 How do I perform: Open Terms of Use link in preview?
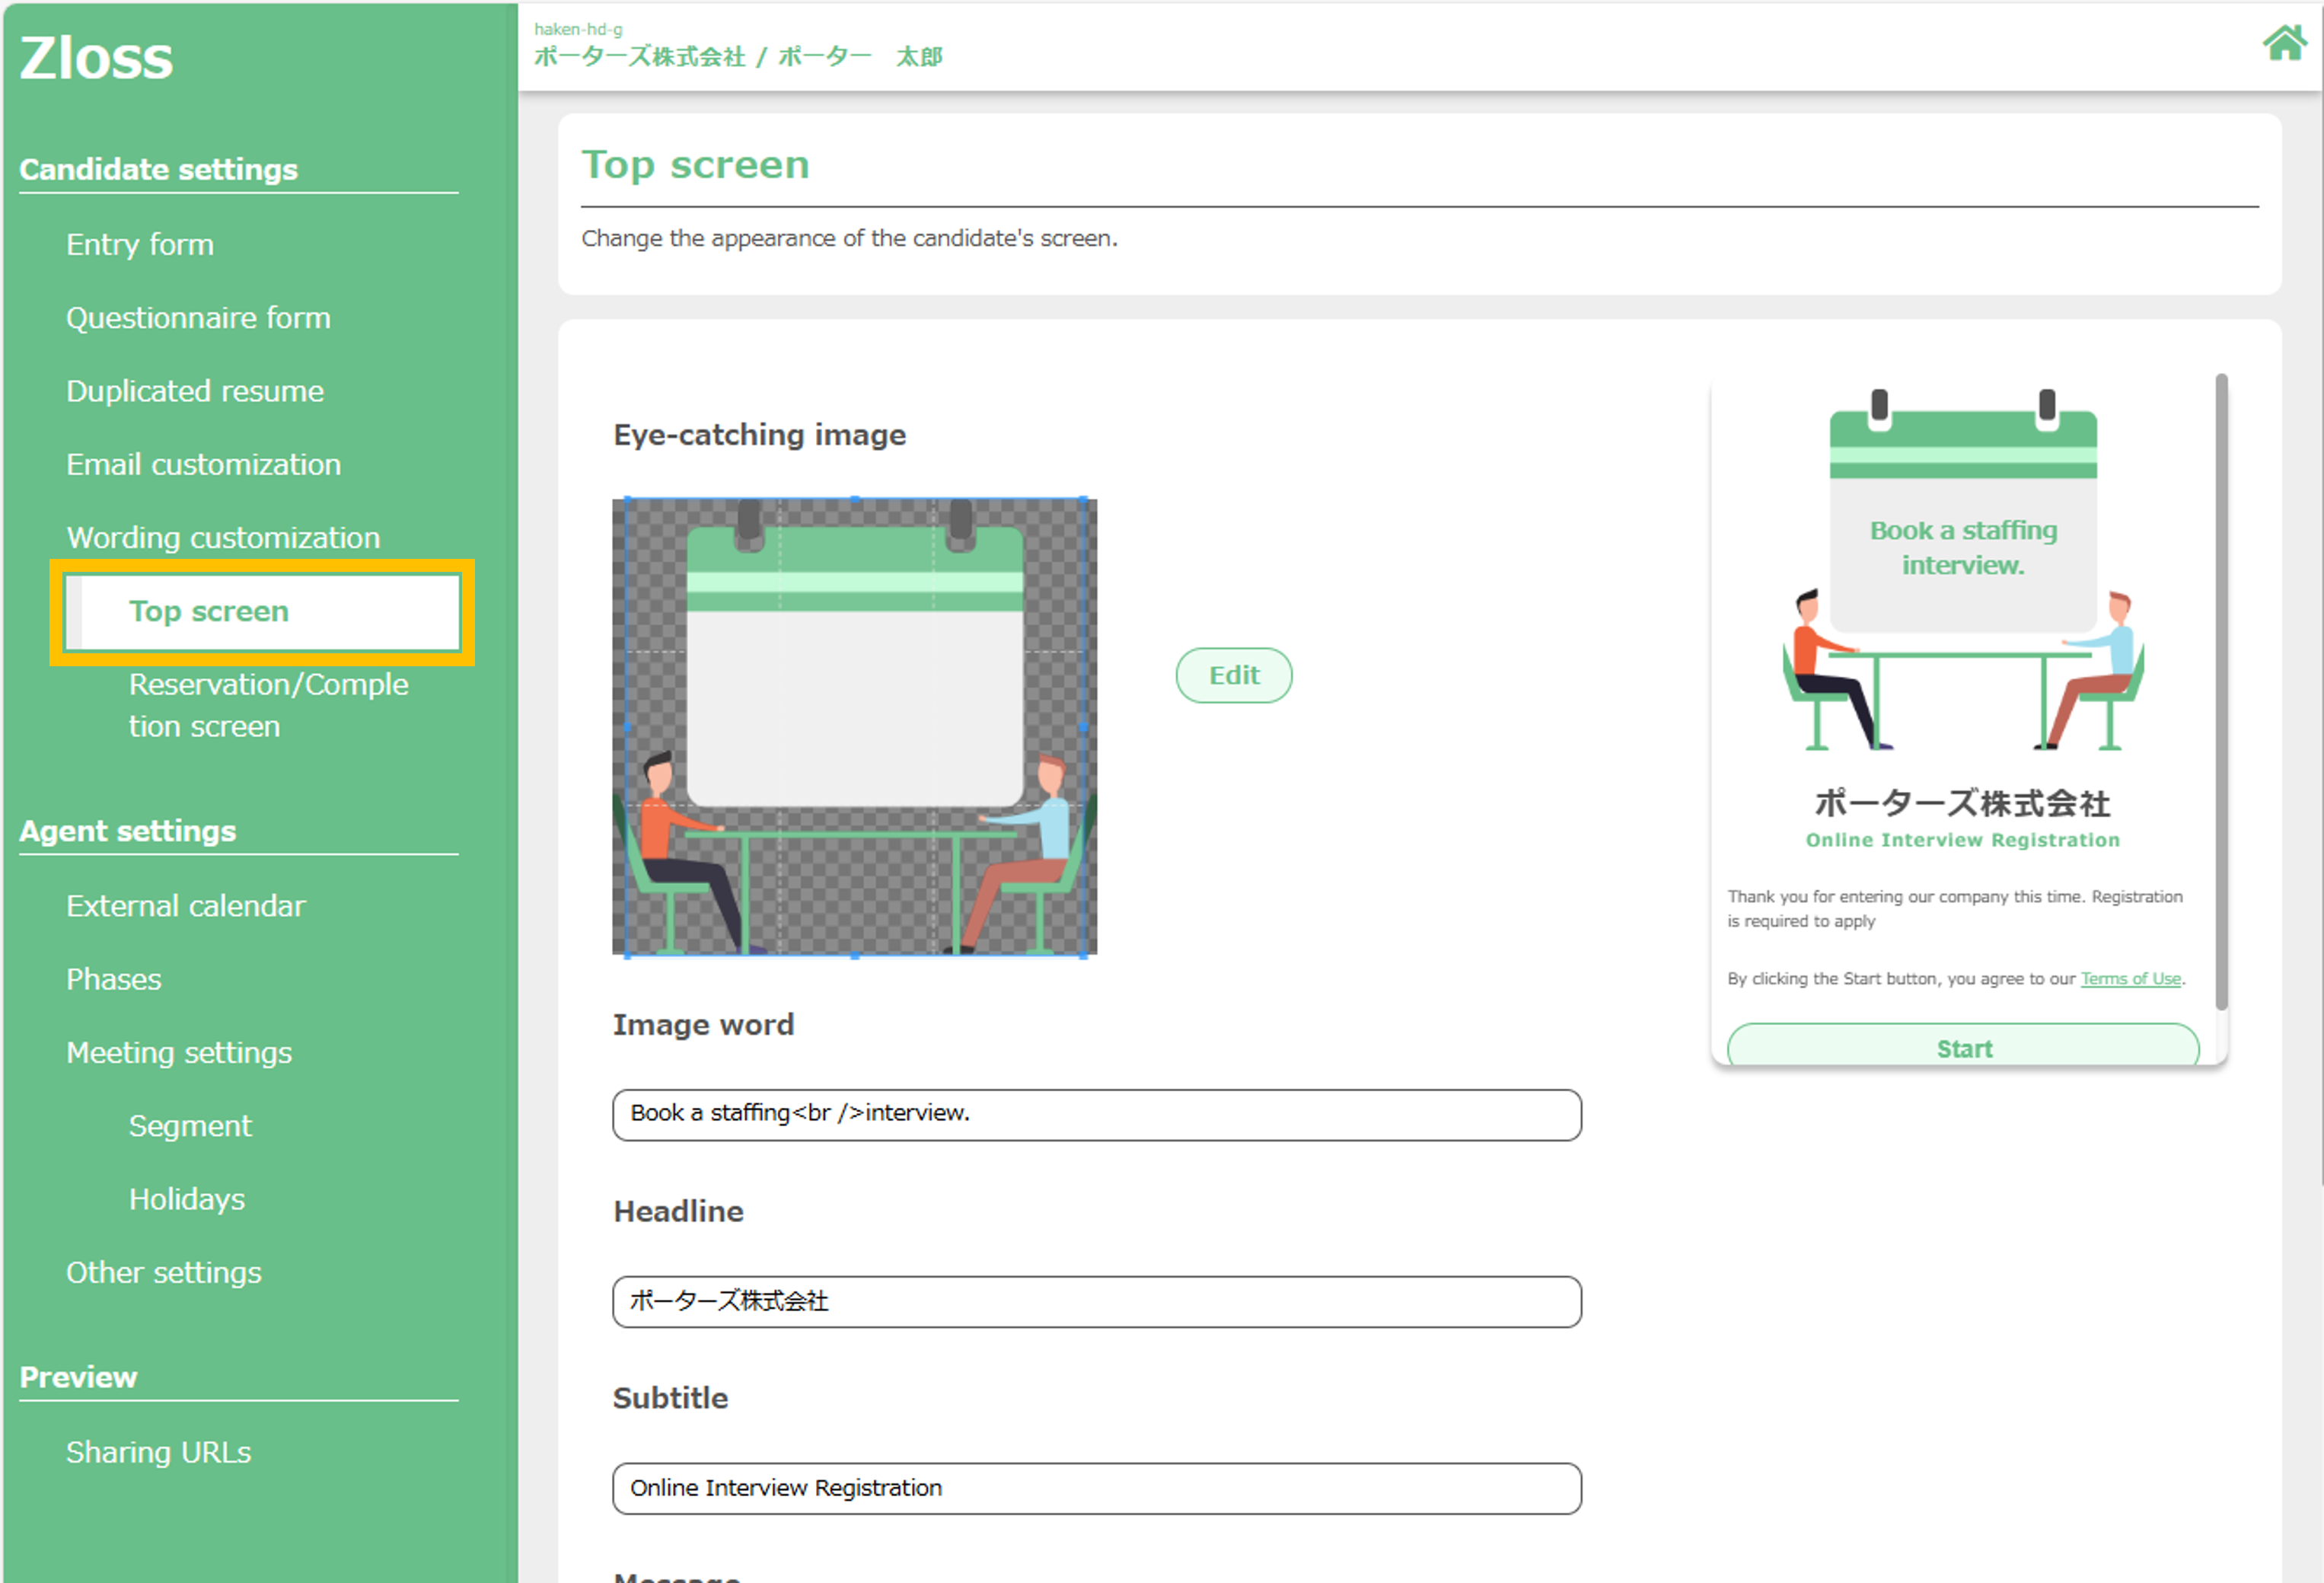[2130, 979]
